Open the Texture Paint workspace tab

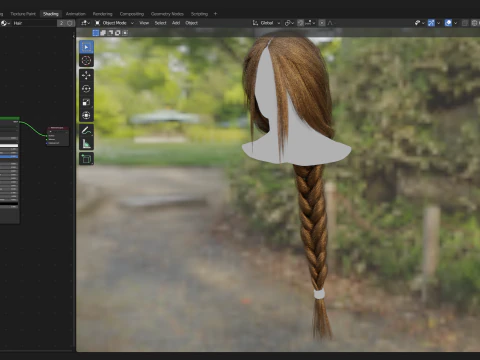point(23,14)
